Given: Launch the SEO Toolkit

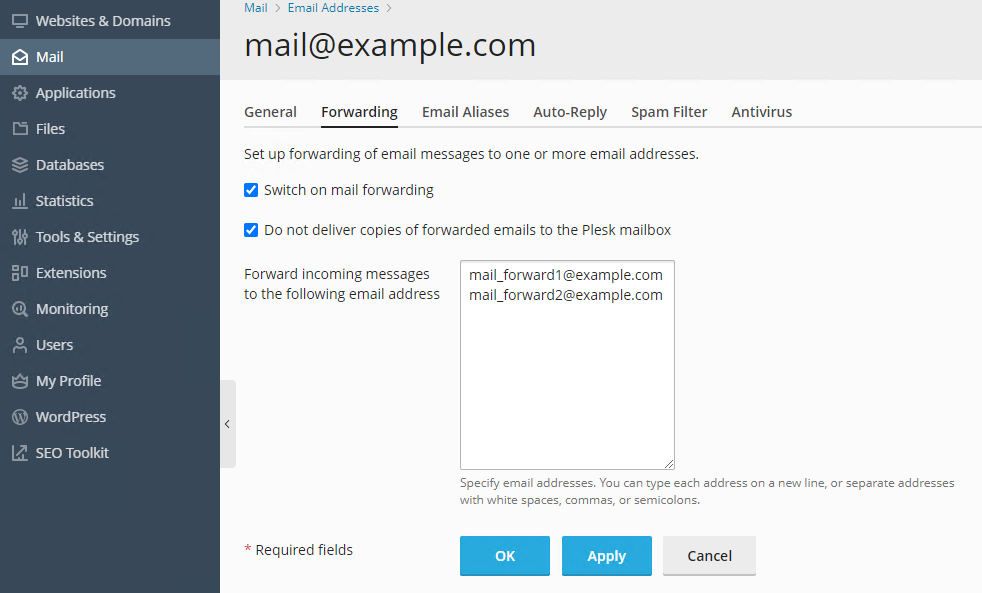Looking at the screenshot, I should [x=71, y=452].
